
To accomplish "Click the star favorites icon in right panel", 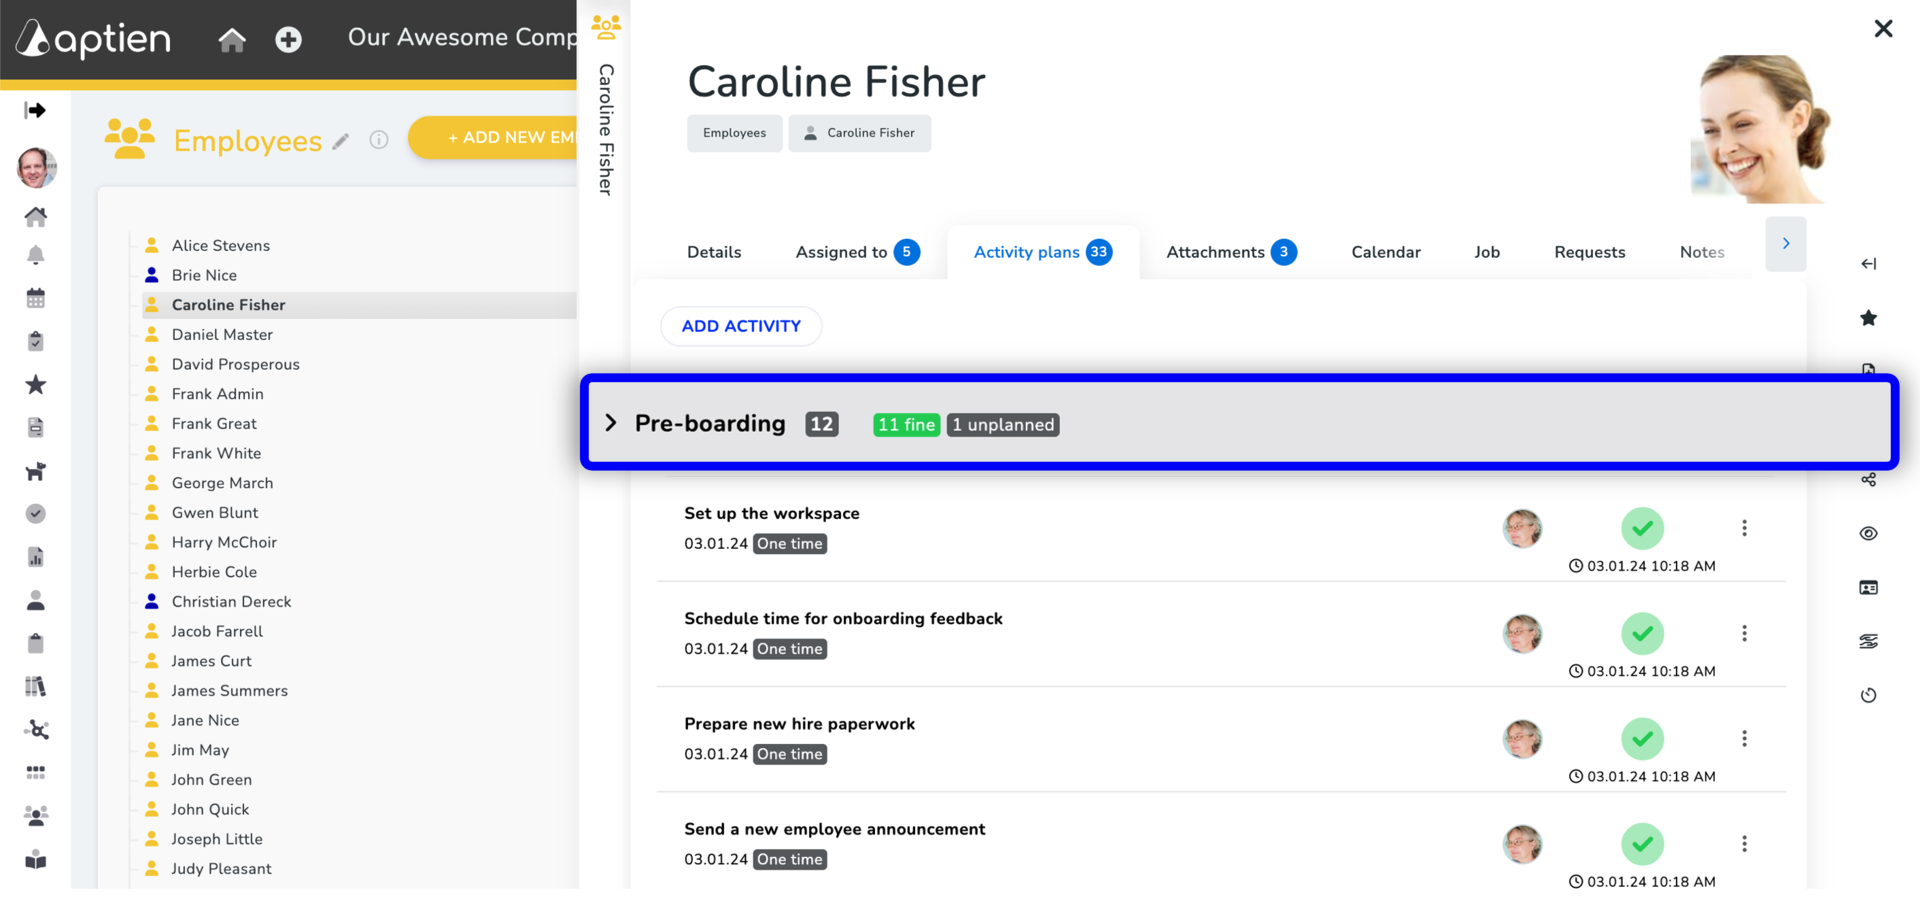I will click(1868, 318).
